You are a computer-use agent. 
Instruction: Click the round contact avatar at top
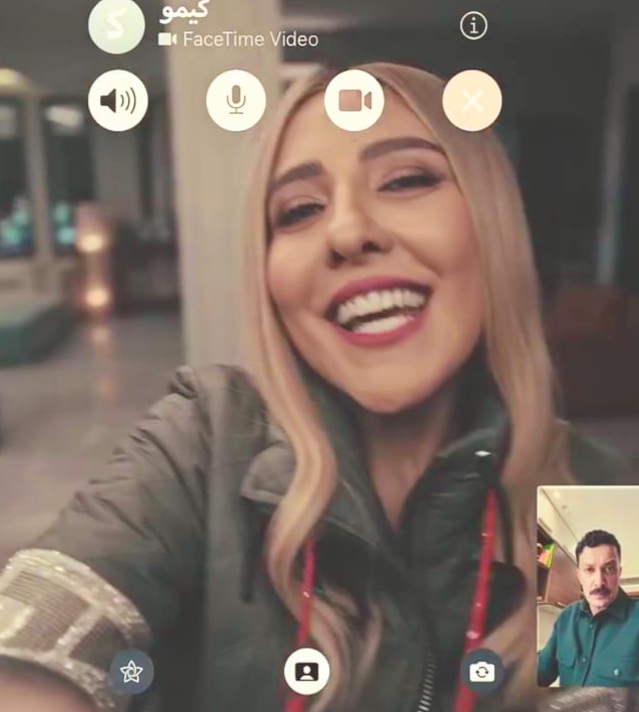coord(116,25)
